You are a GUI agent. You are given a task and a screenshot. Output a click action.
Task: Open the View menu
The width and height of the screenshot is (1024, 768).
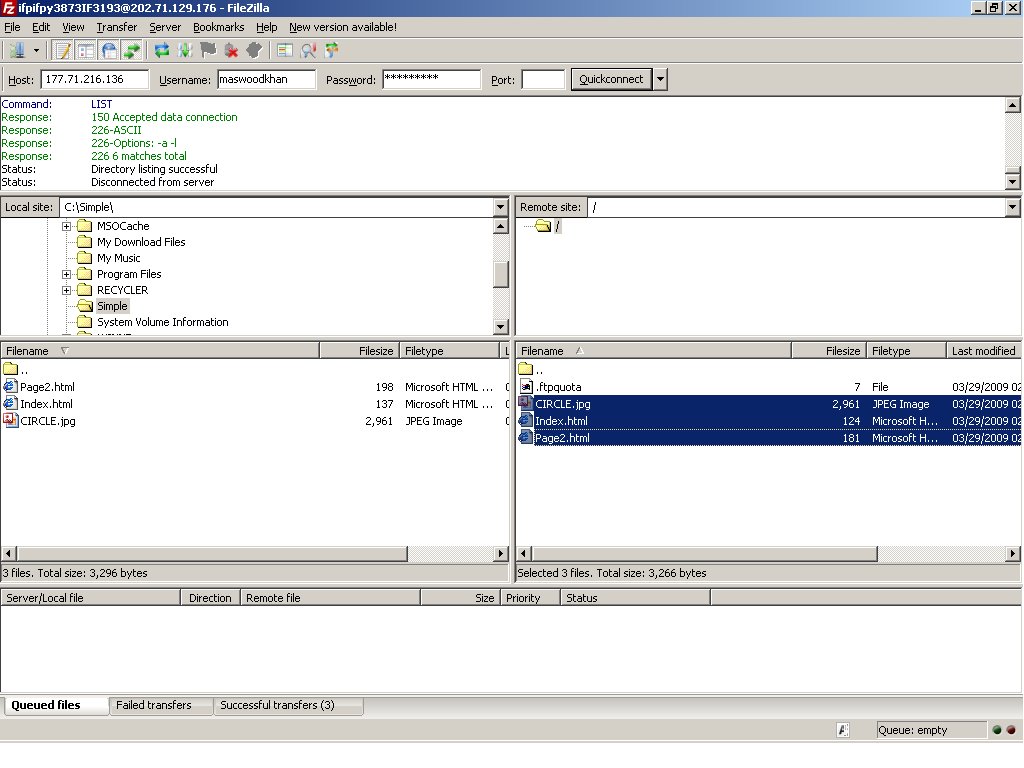[x=73, y=27]
